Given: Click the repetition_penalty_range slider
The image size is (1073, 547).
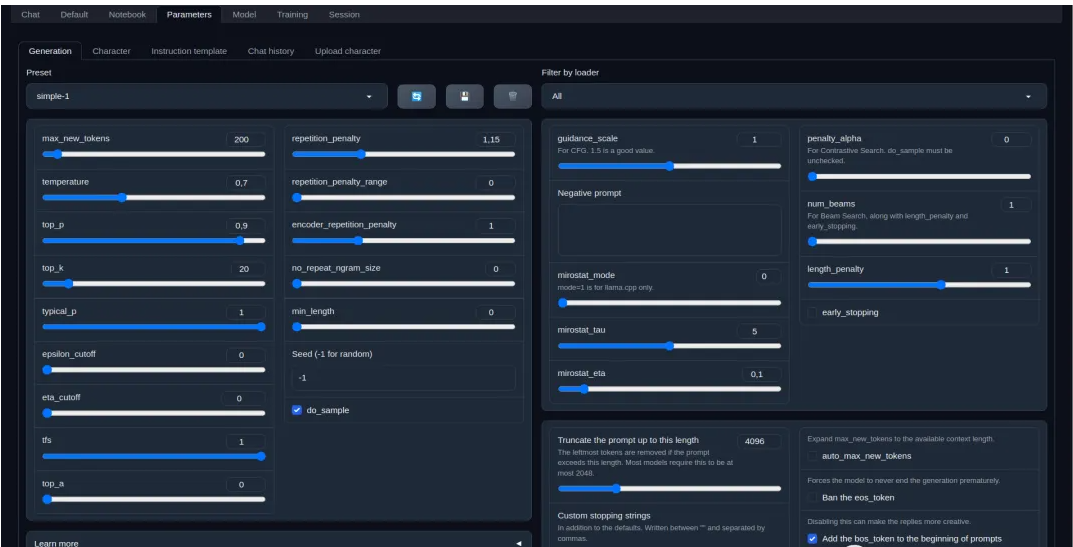Looking at the screenshot, I should (404, 197).
